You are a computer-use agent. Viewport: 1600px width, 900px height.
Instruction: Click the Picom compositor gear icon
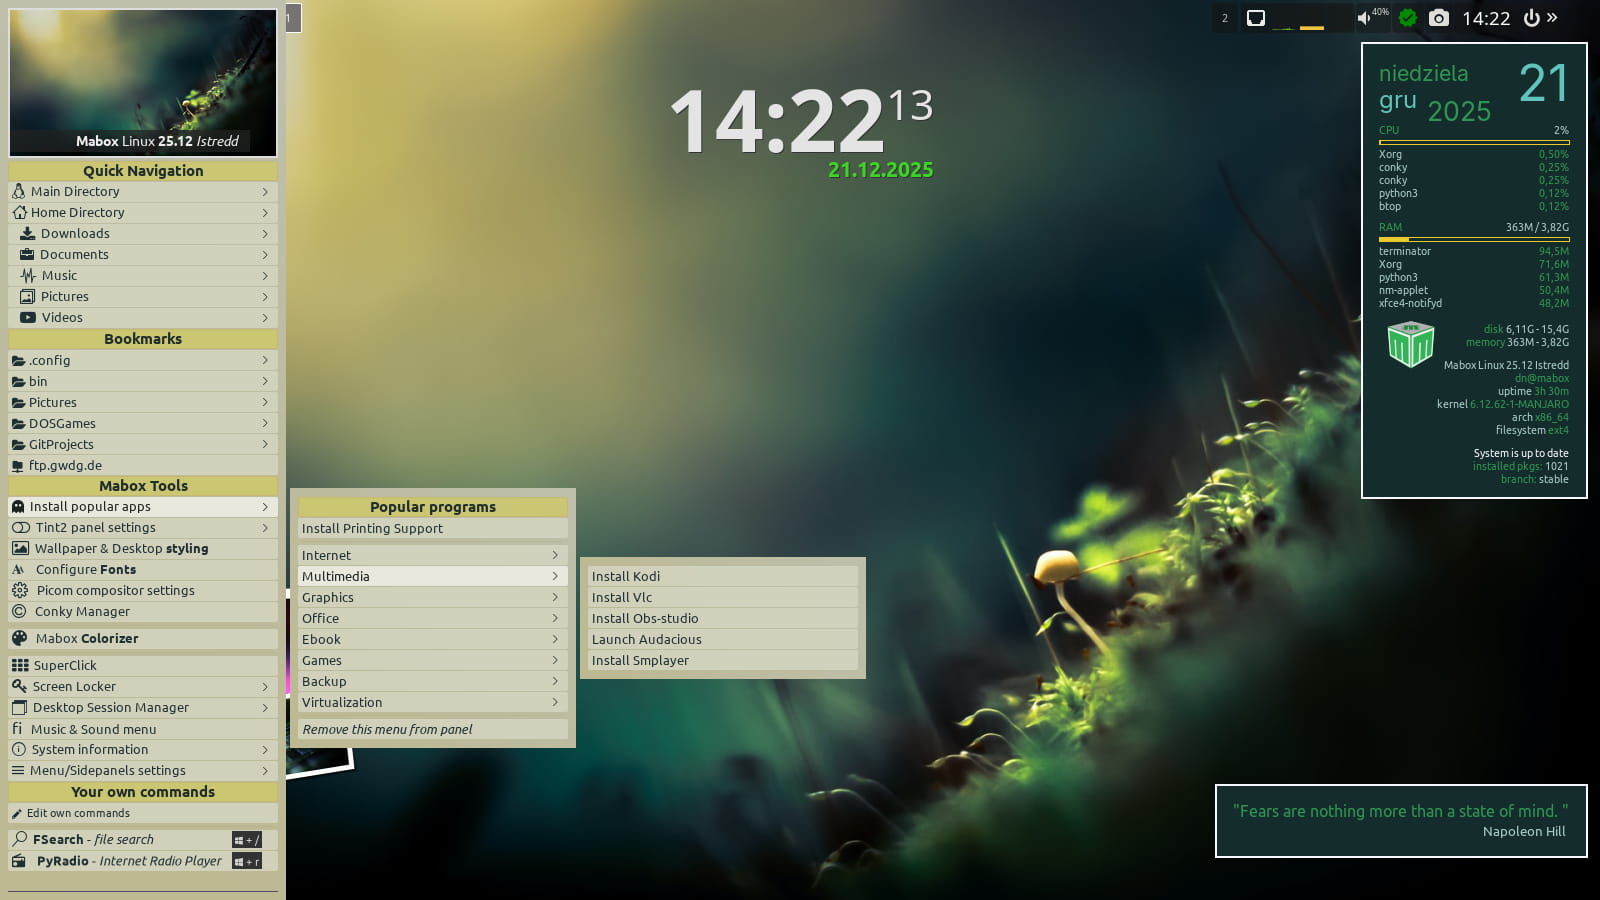[19, 590]
